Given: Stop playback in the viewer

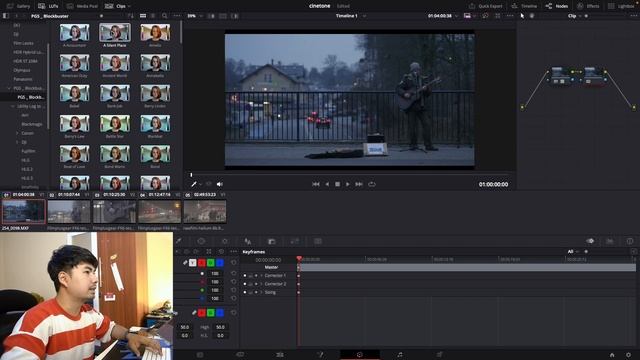Looking at the screenshot, I should tap(338, 184).
